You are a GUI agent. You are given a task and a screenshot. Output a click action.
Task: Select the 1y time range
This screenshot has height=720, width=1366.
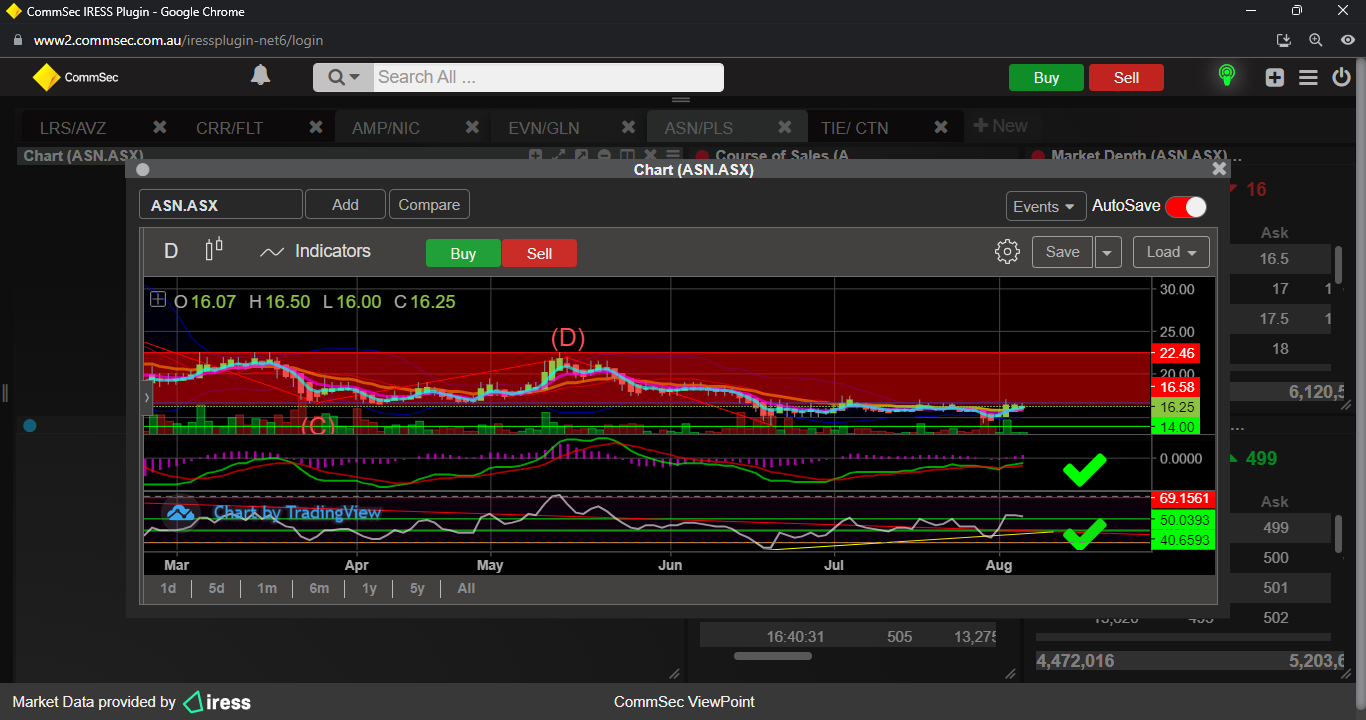tap(369, 588)
